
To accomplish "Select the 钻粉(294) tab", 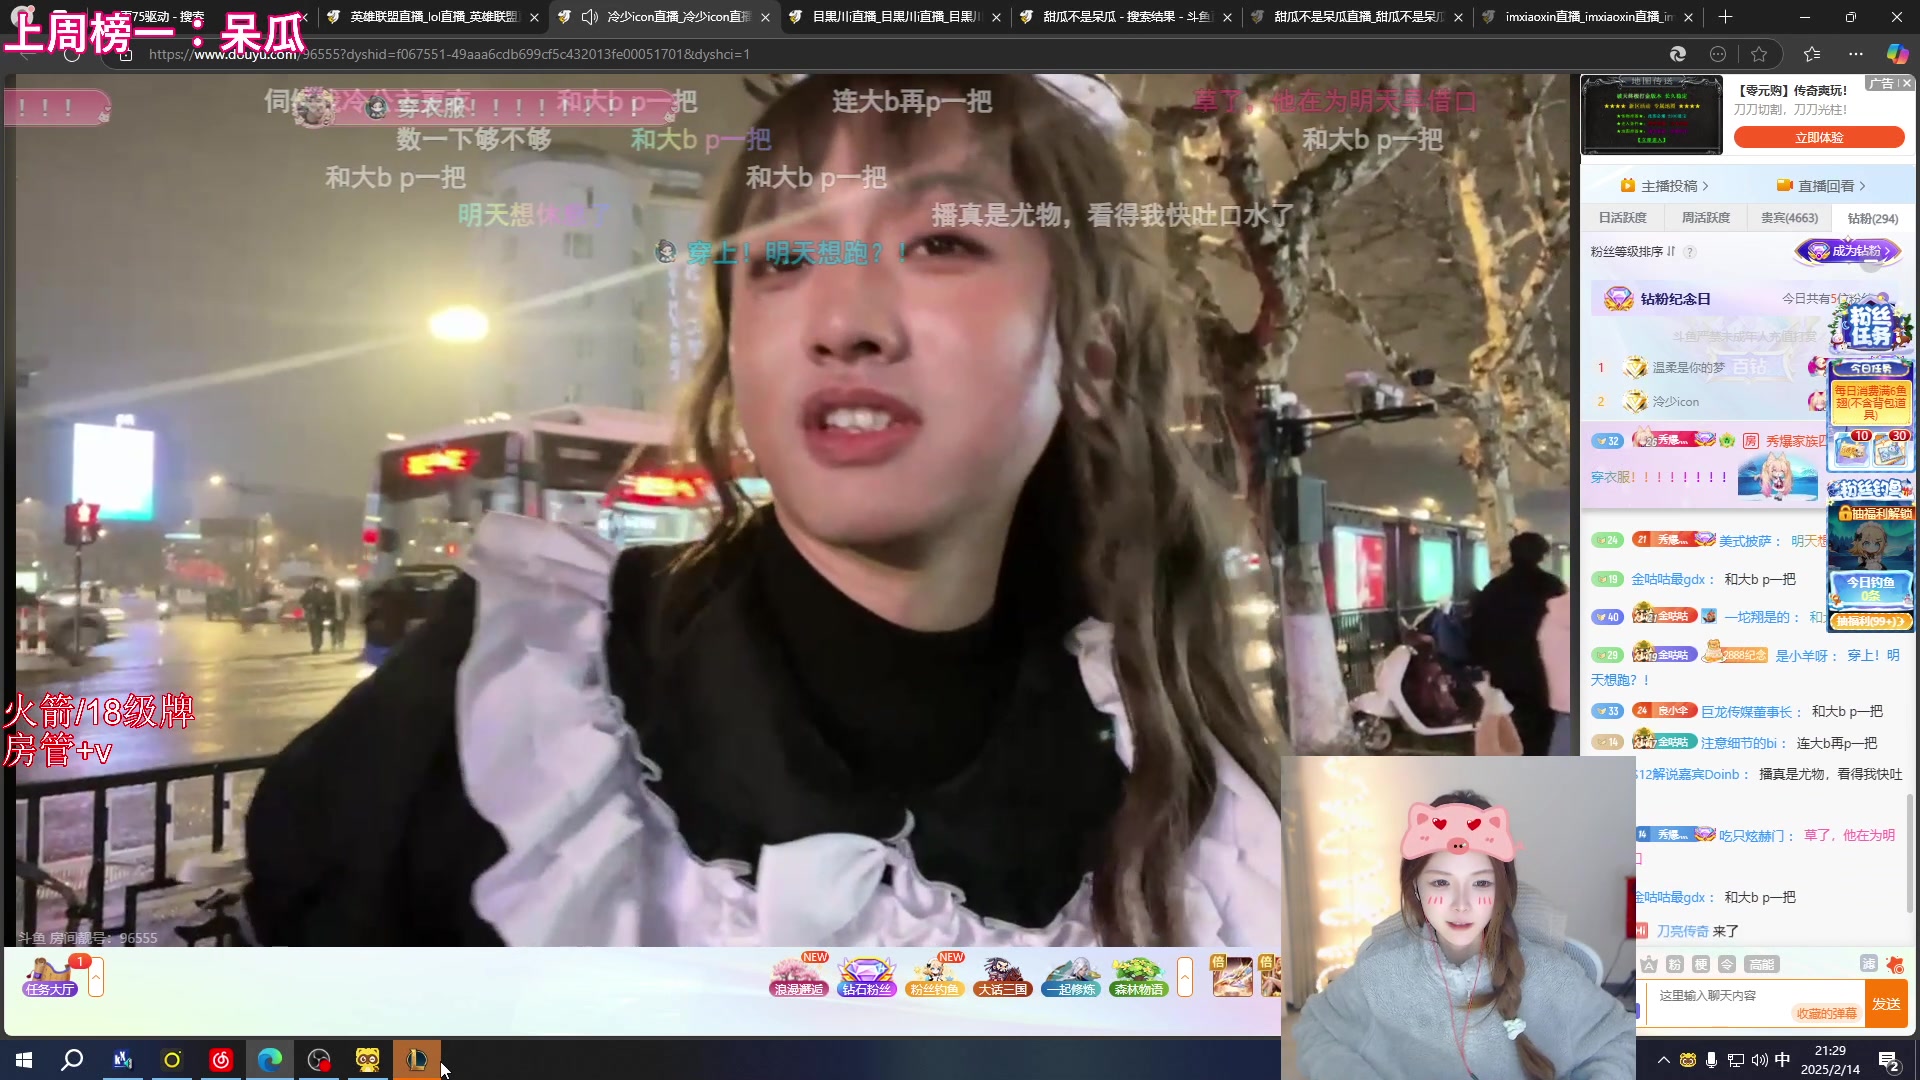I will click(1872, 218).
